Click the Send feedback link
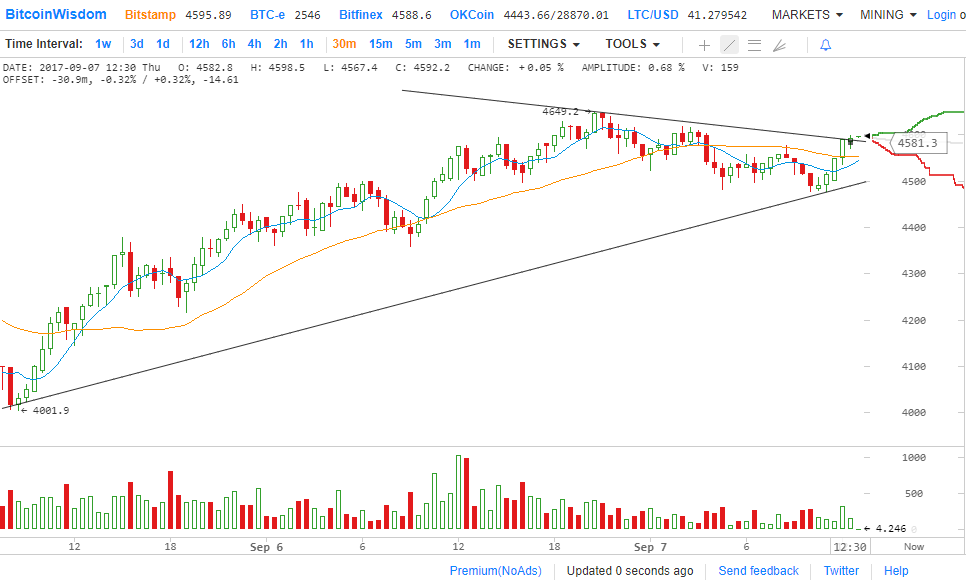 (x=758, y=571)
